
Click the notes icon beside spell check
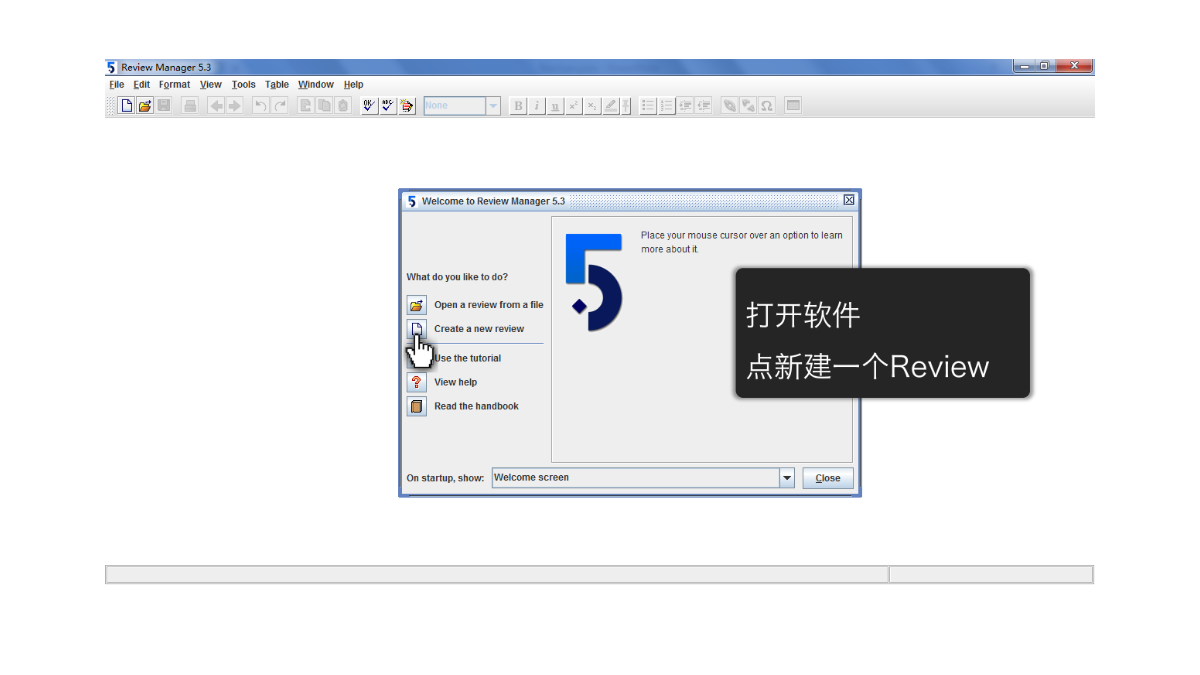[407, 105]
